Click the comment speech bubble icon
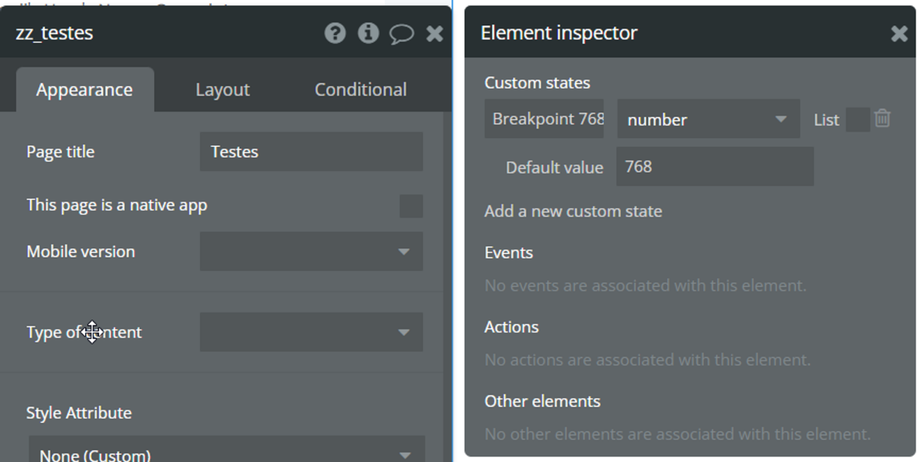This screenshot has width=920, height=462. 401,34
